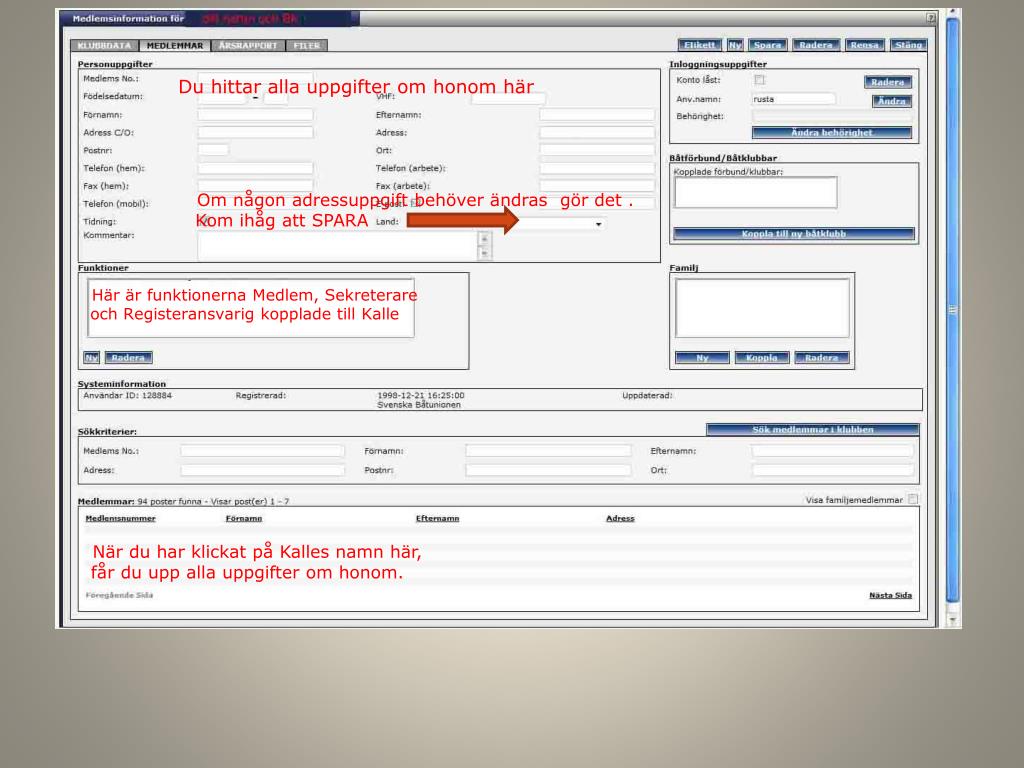Screen dimensions: 1024x768
Task: Click the scrollbar down arrow
Action: (x=953, y=619)
